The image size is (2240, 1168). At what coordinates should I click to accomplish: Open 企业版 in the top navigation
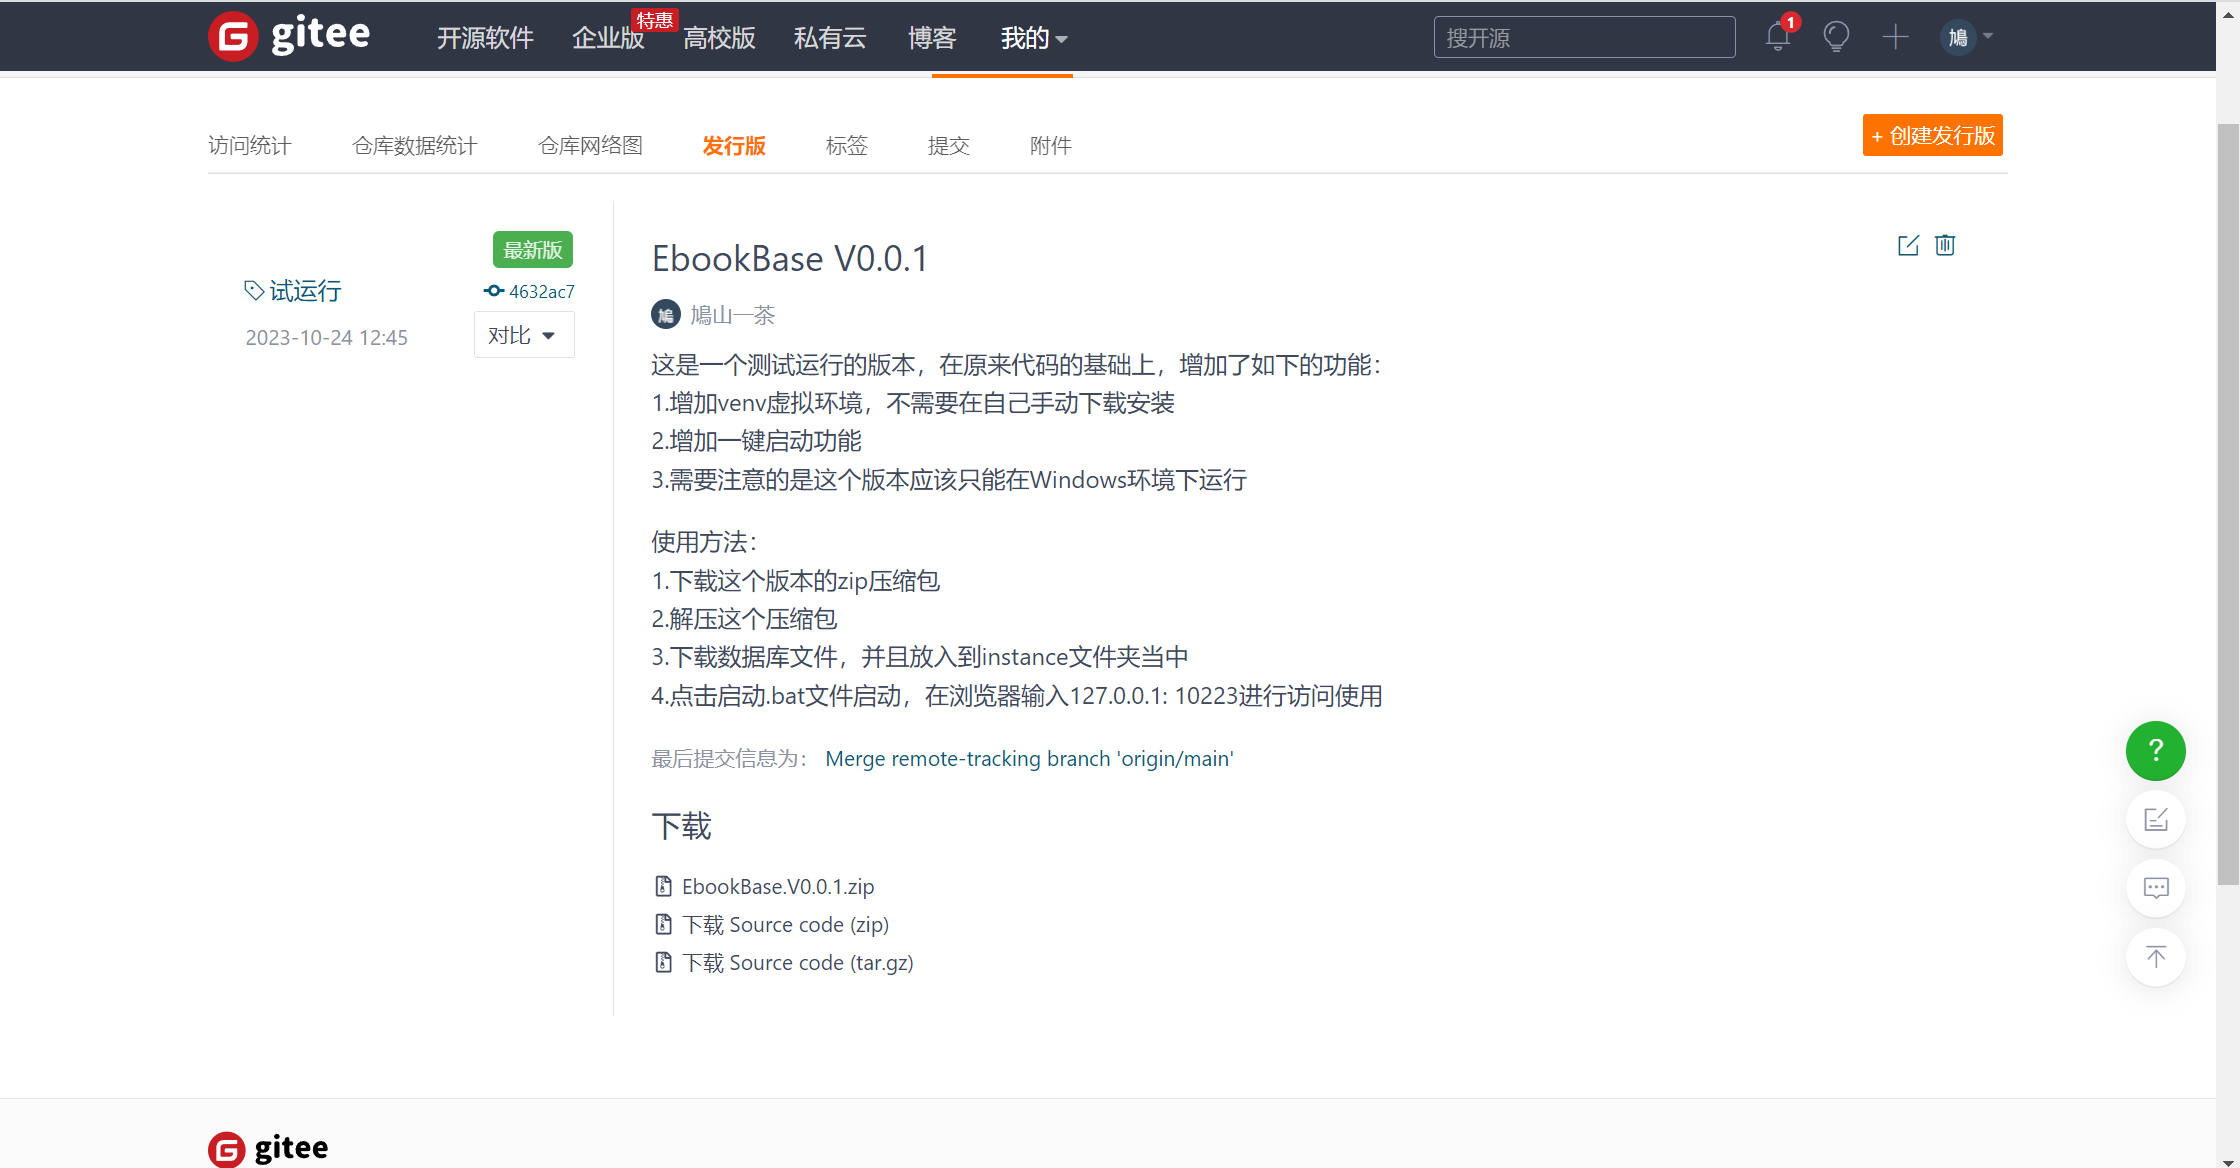click(608, 38)
